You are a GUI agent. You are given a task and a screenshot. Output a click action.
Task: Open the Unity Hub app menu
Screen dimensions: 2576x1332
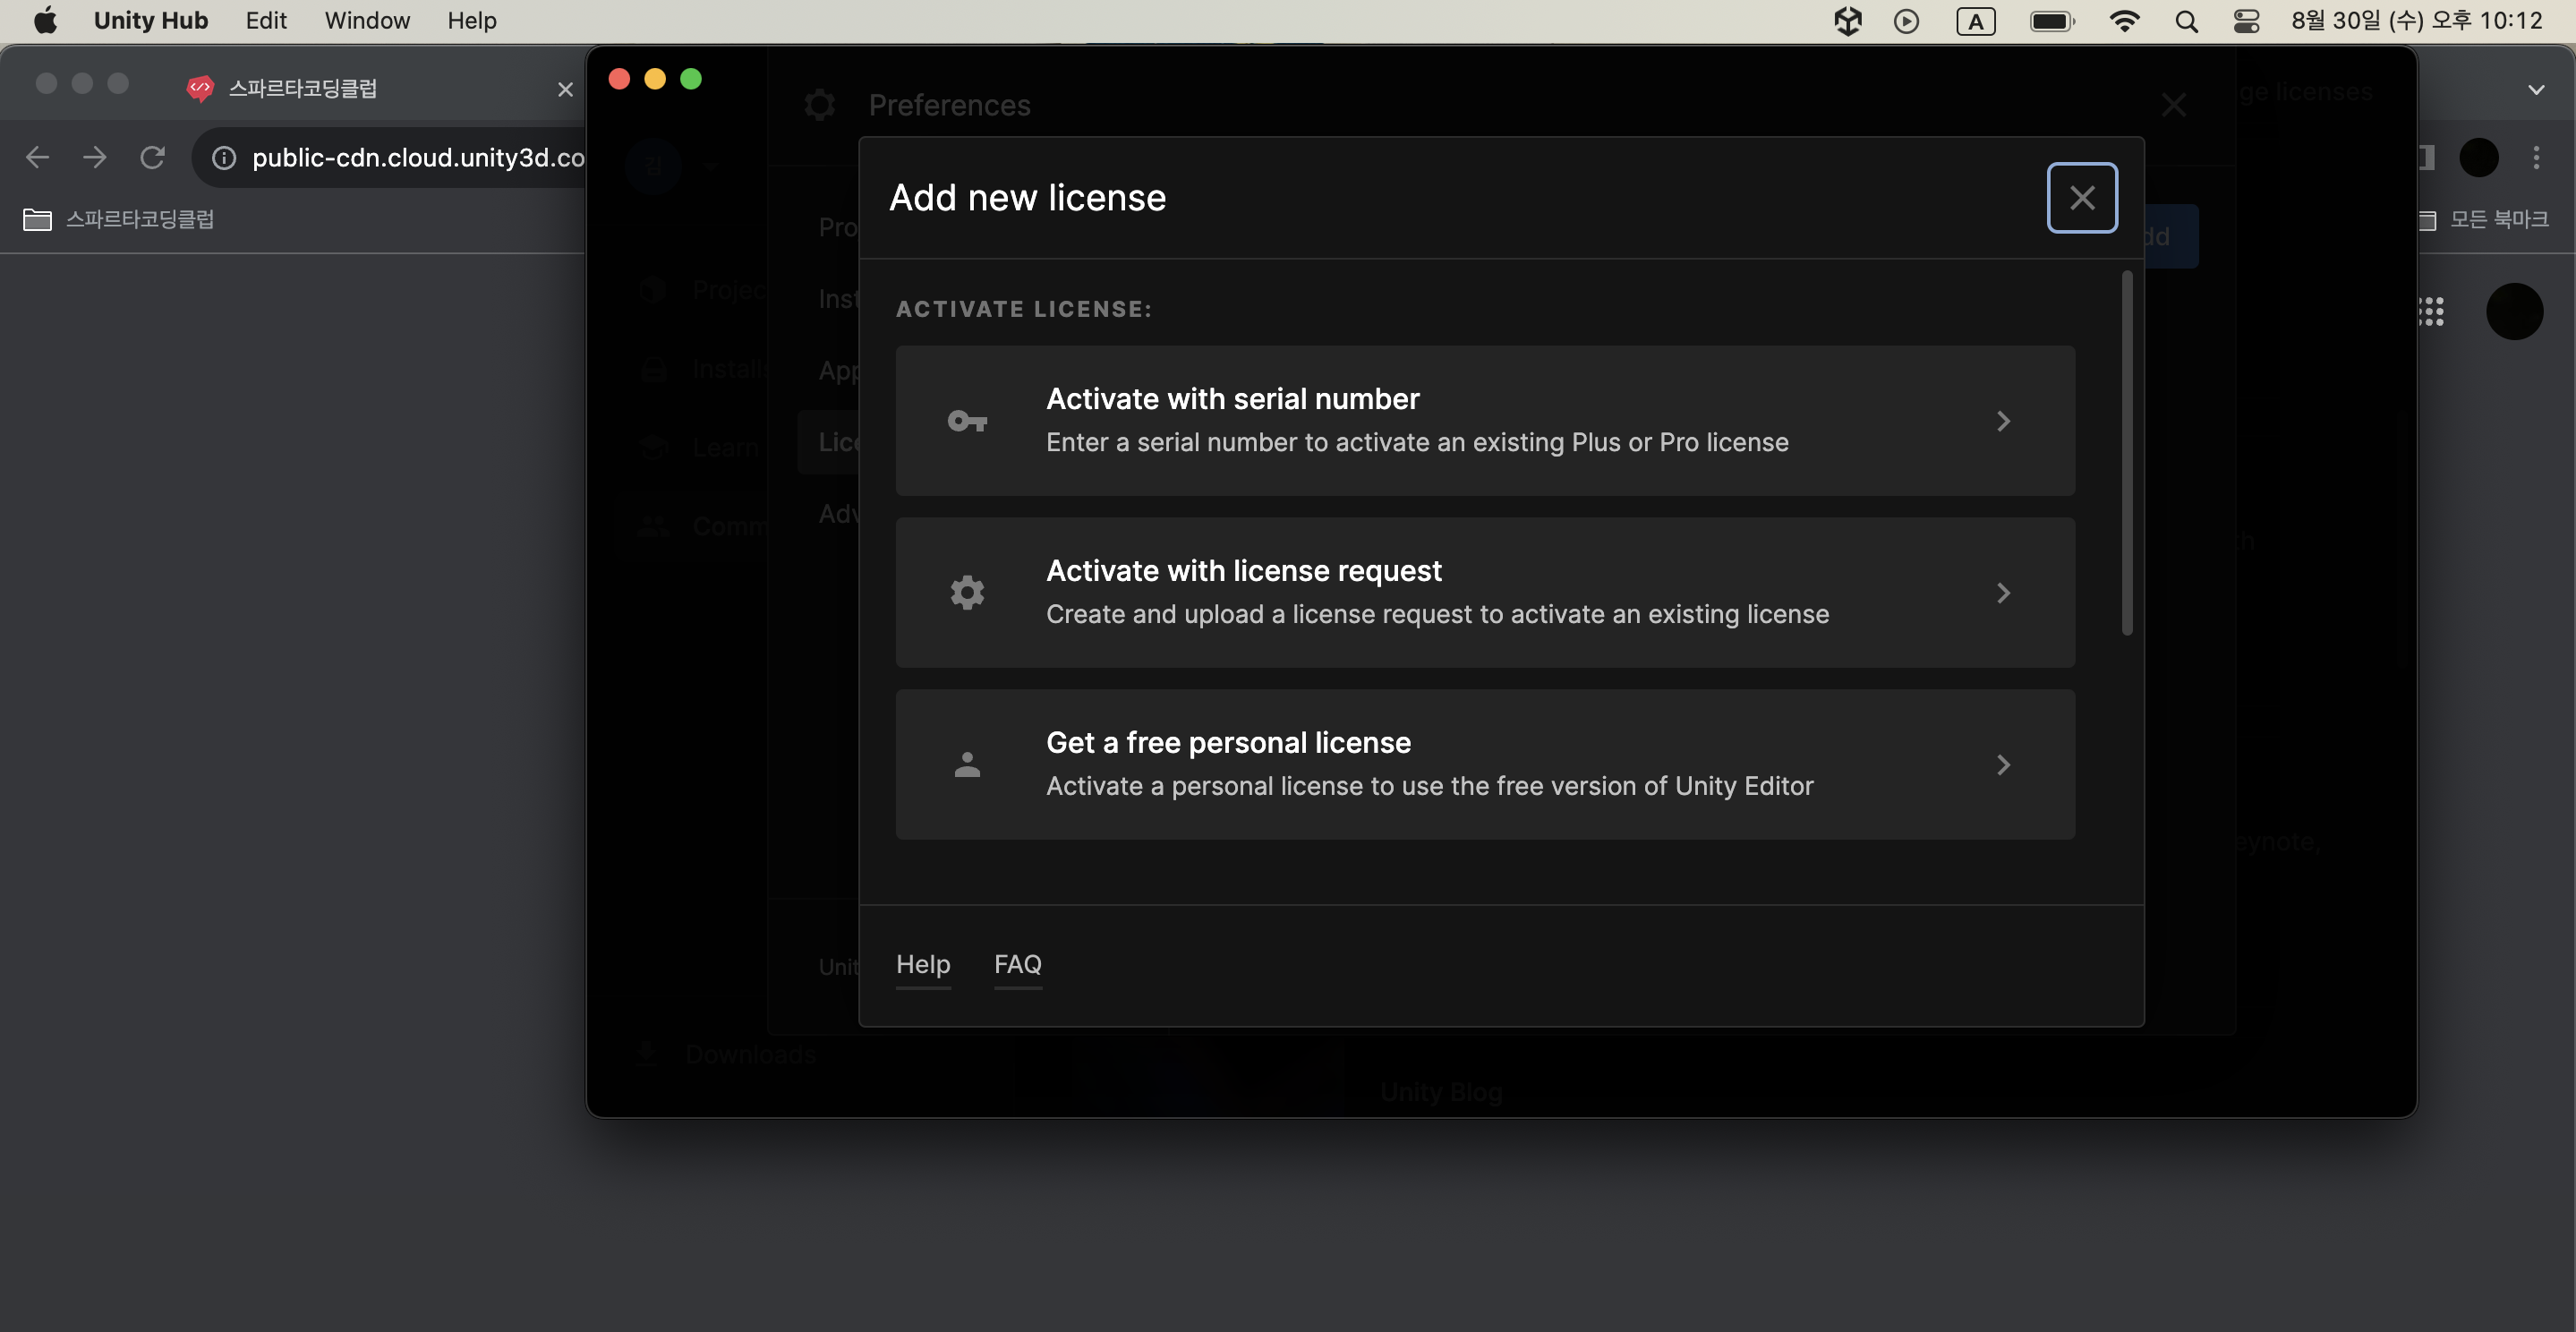(151, 20)
